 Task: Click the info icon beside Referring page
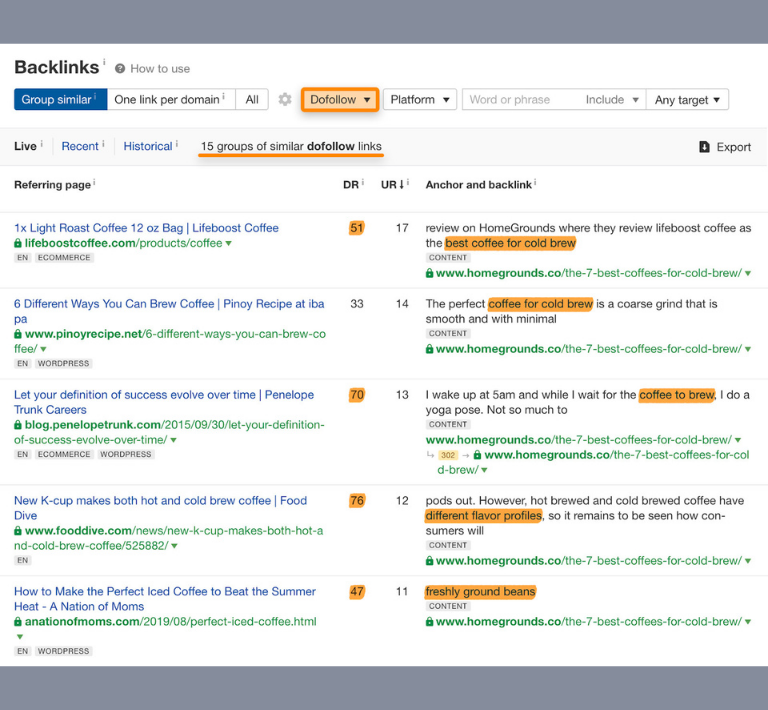tap(94, 183)
